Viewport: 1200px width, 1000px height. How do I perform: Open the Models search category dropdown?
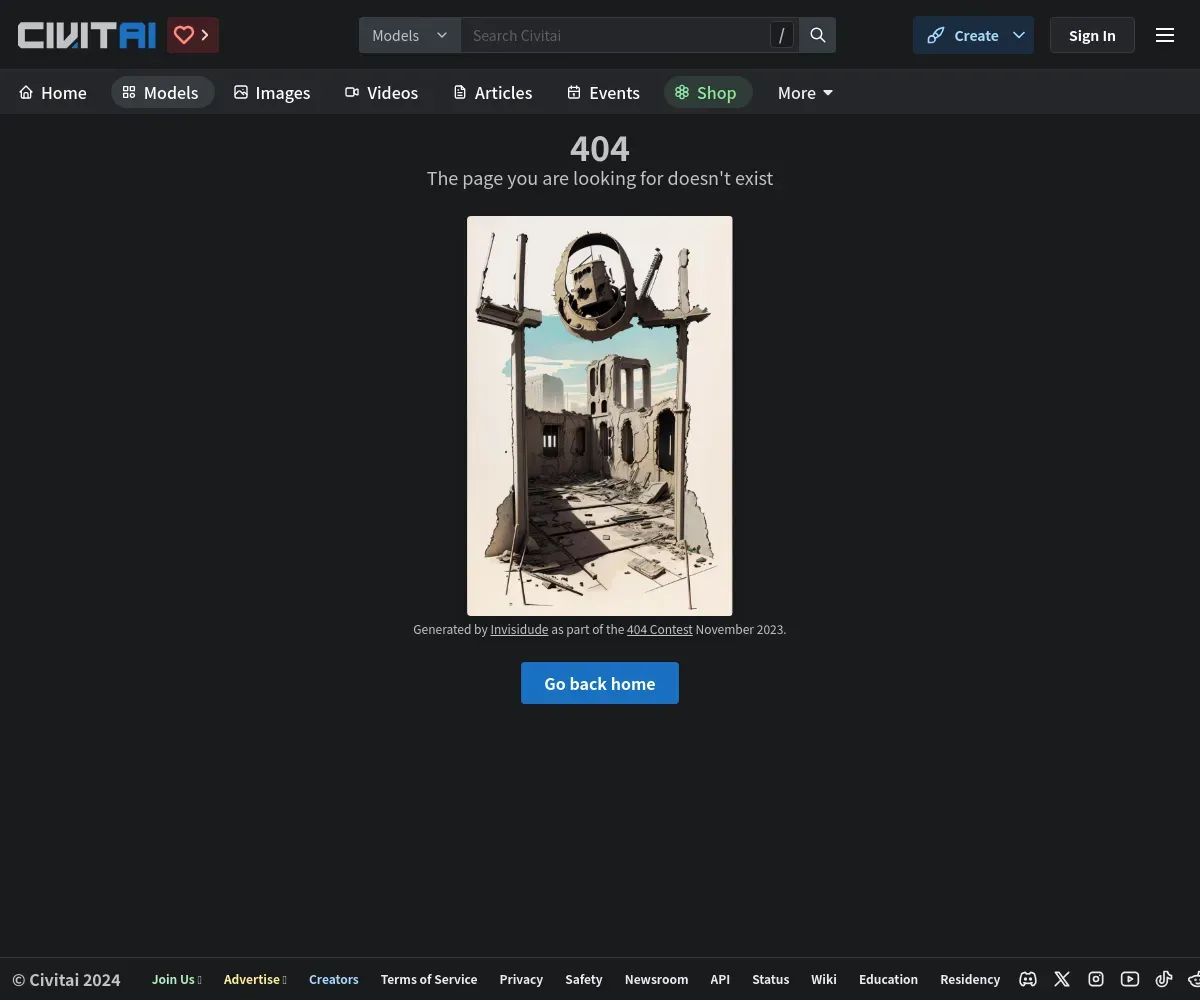click(x=410, y=35)
